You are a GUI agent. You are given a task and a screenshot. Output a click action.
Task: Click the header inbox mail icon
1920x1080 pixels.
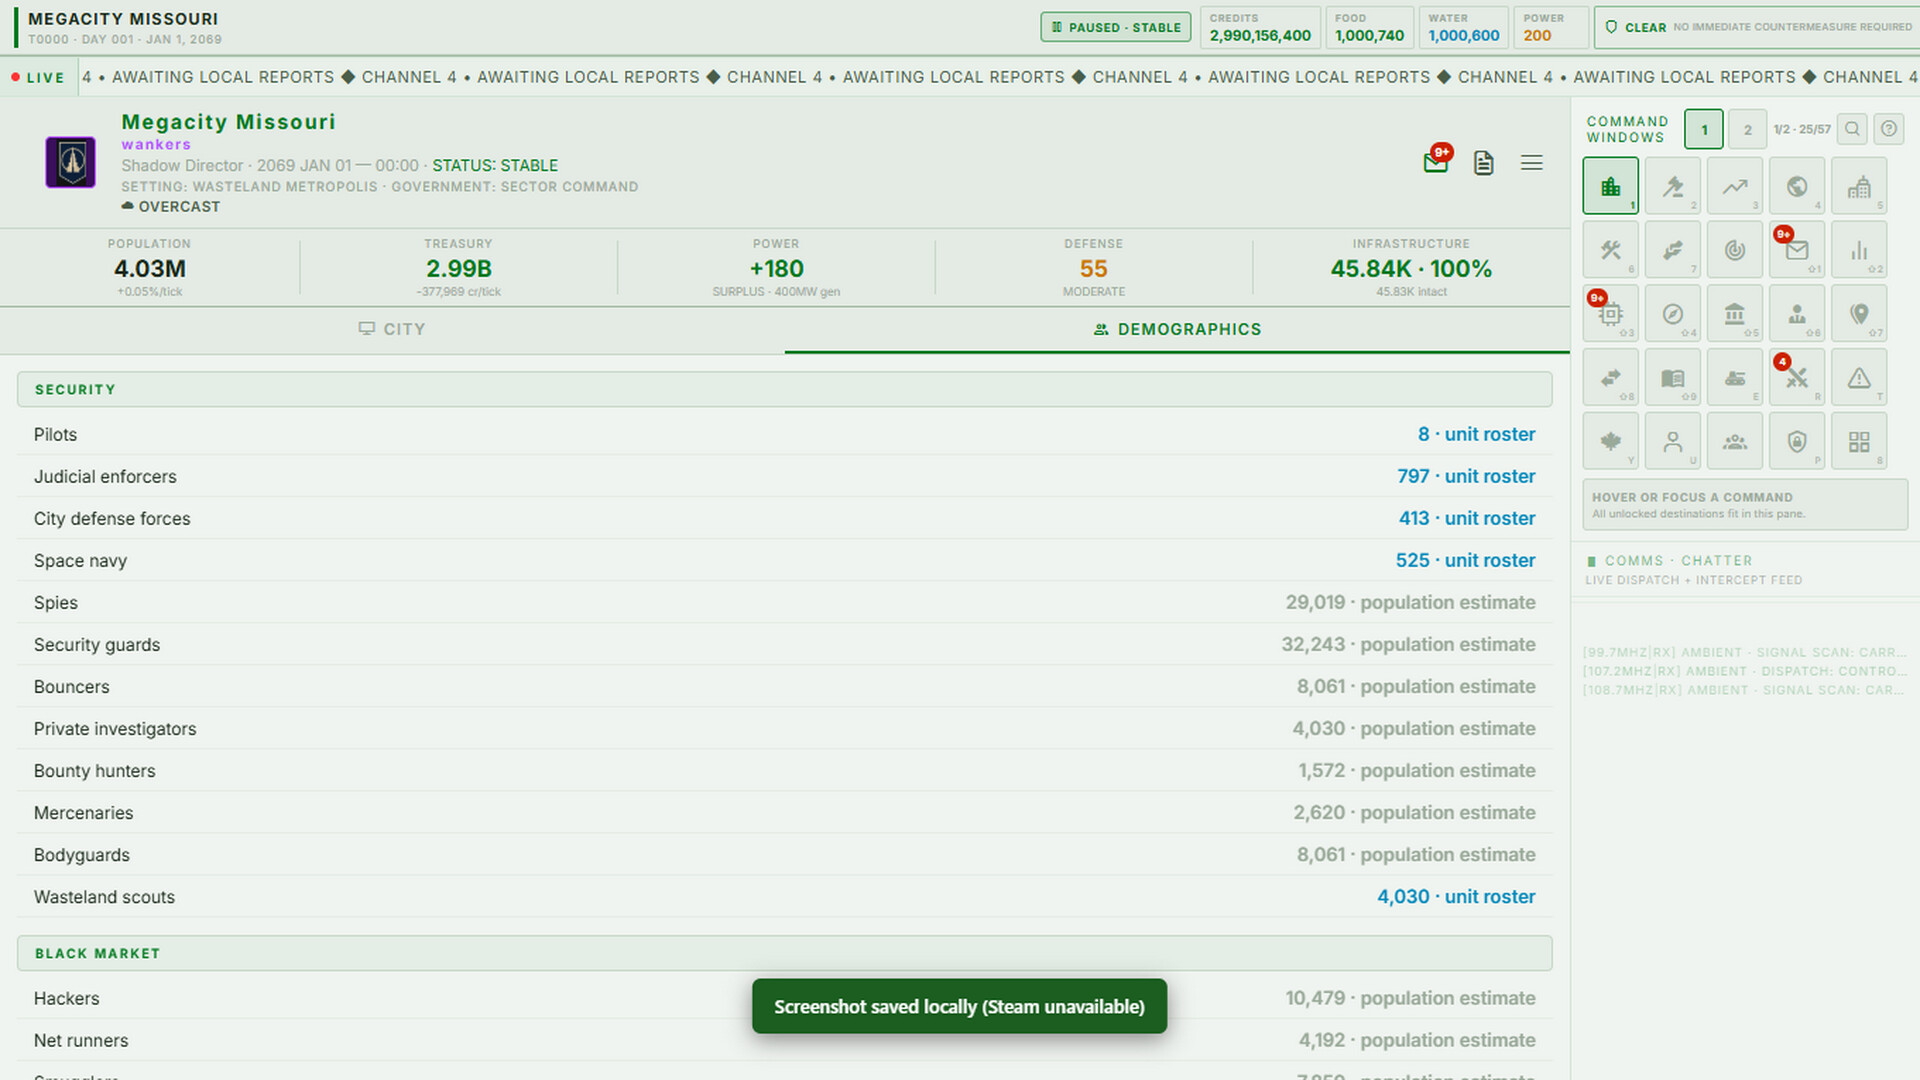pyautogui.click(x=1436, y=162)
